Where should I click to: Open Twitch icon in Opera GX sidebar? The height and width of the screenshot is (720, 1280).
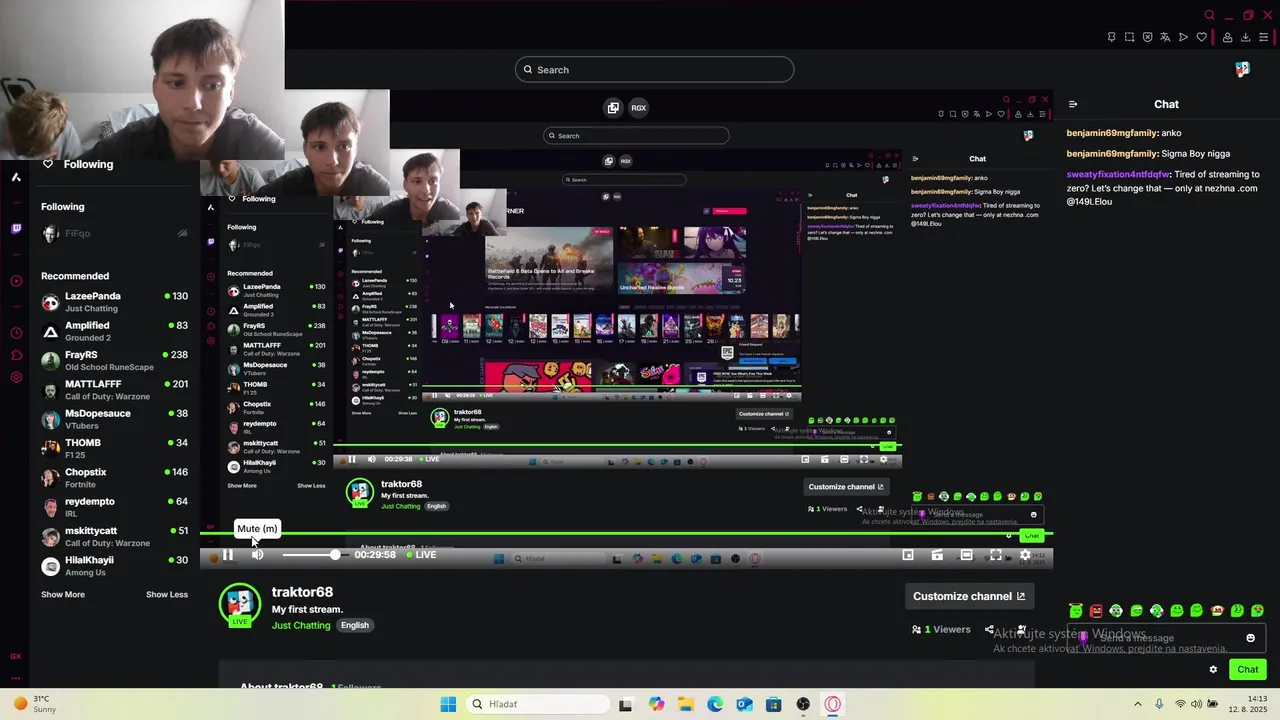[x=16, y=229]
